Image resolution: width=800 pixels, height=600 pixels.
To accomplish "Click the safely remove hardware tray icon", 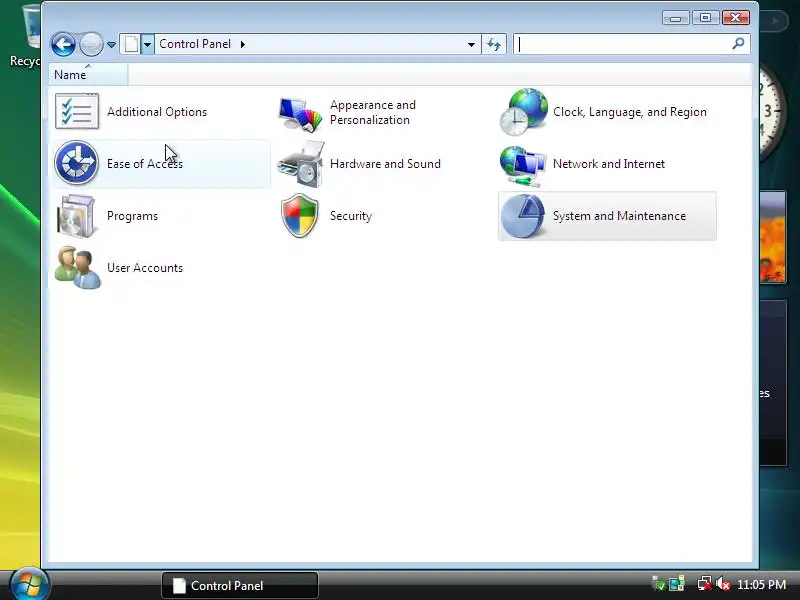I will click(658, 584).
